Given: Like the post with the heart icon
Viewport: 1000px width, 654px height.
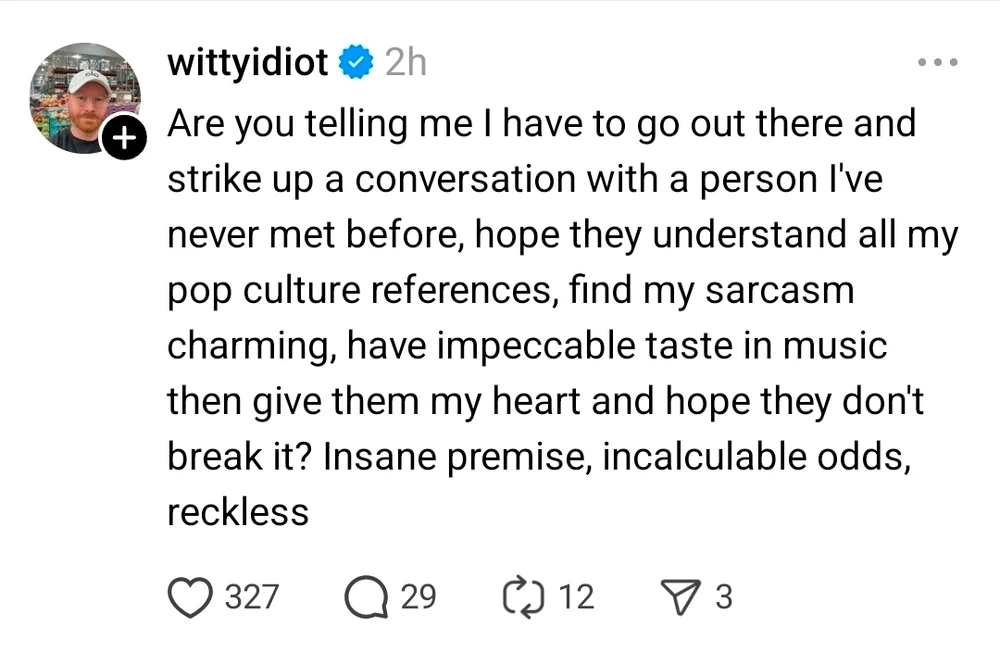Looking at the screenshot, I should 190,597.
